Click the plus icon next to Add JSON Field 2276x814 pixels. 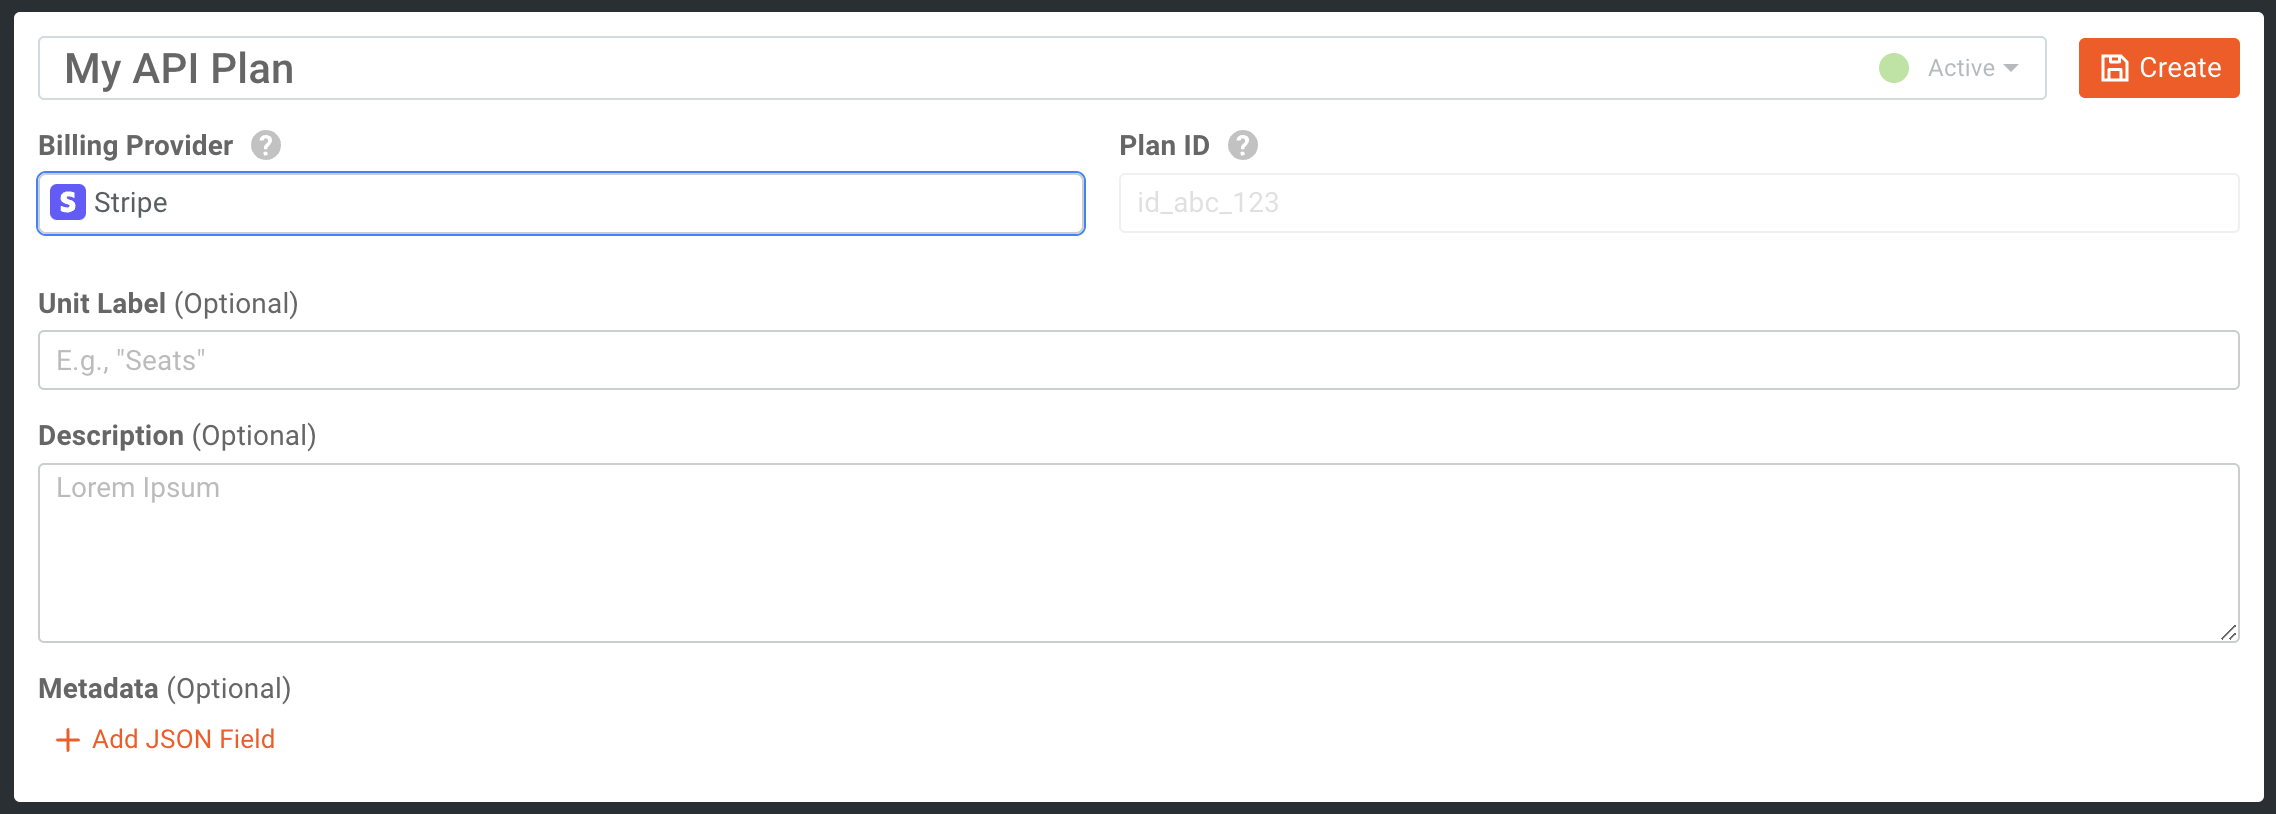[x=66, y=739]
